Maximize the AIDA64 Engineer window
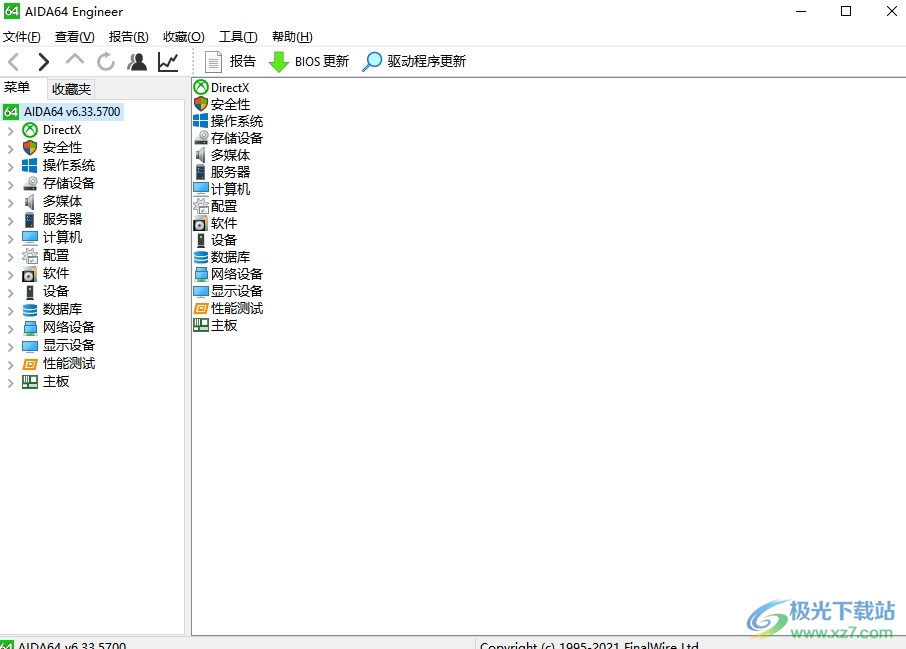Viewport: 906px width, 649px height. (x=846, y=12)
